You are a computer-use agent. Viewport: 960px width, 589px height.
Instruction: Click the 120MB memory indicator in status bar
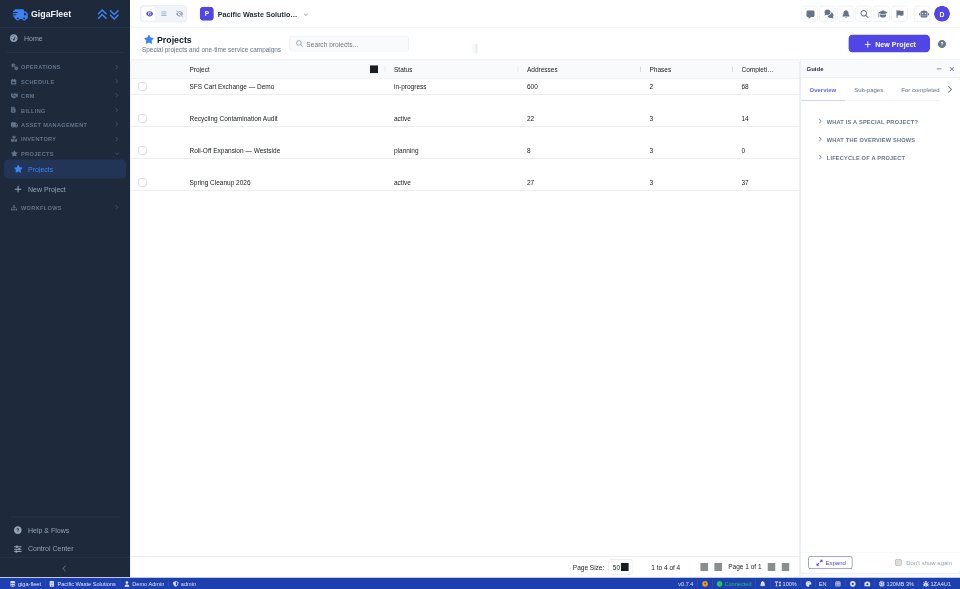896,584
